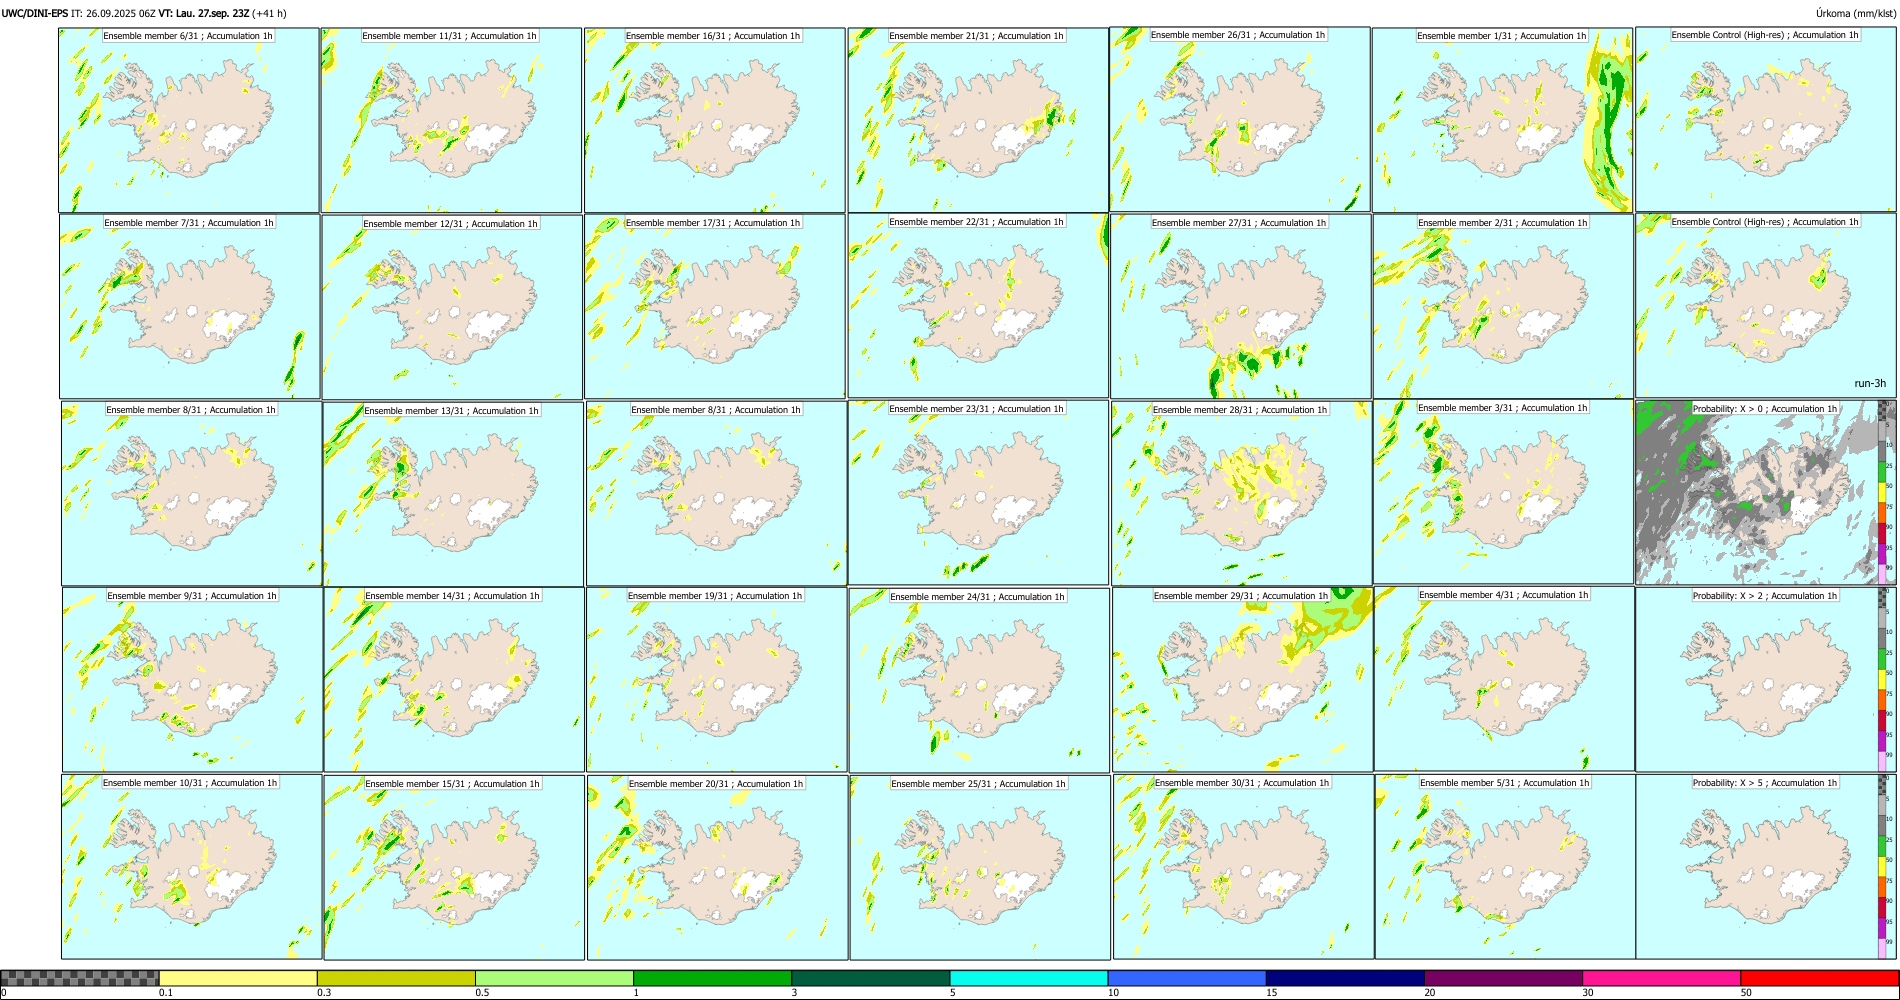Click the Ensemble member 24/31 map
Viewport: 1900px width, 1000px height.
980,680
